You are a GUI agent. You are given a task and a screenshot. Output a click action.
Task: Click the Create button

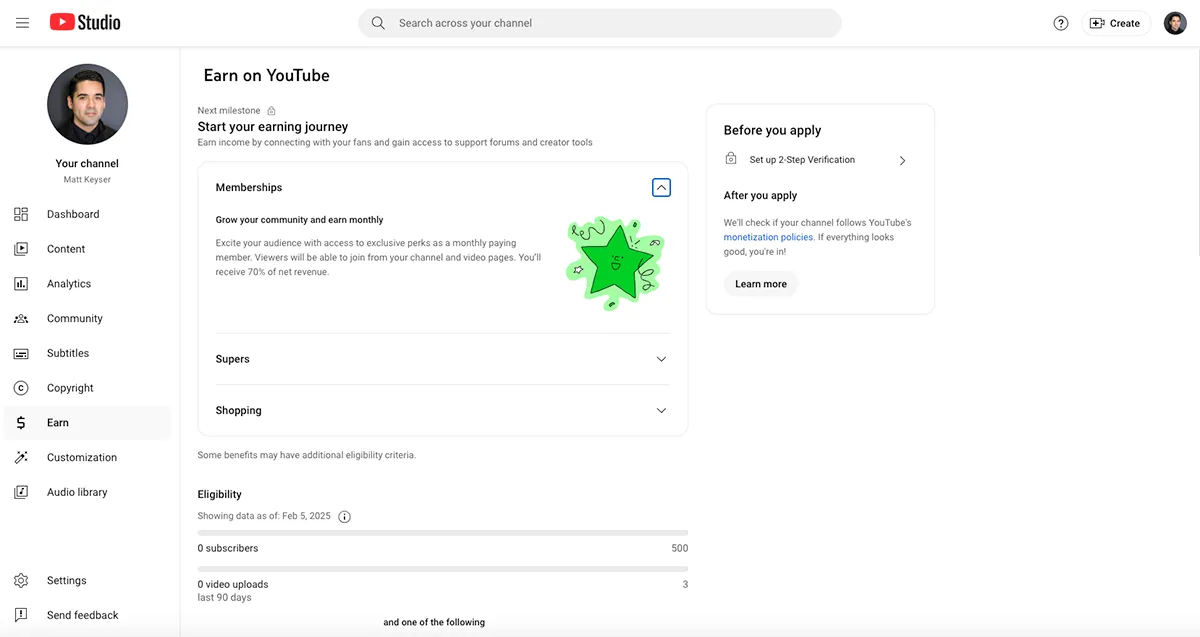(x=1114, y=23)
